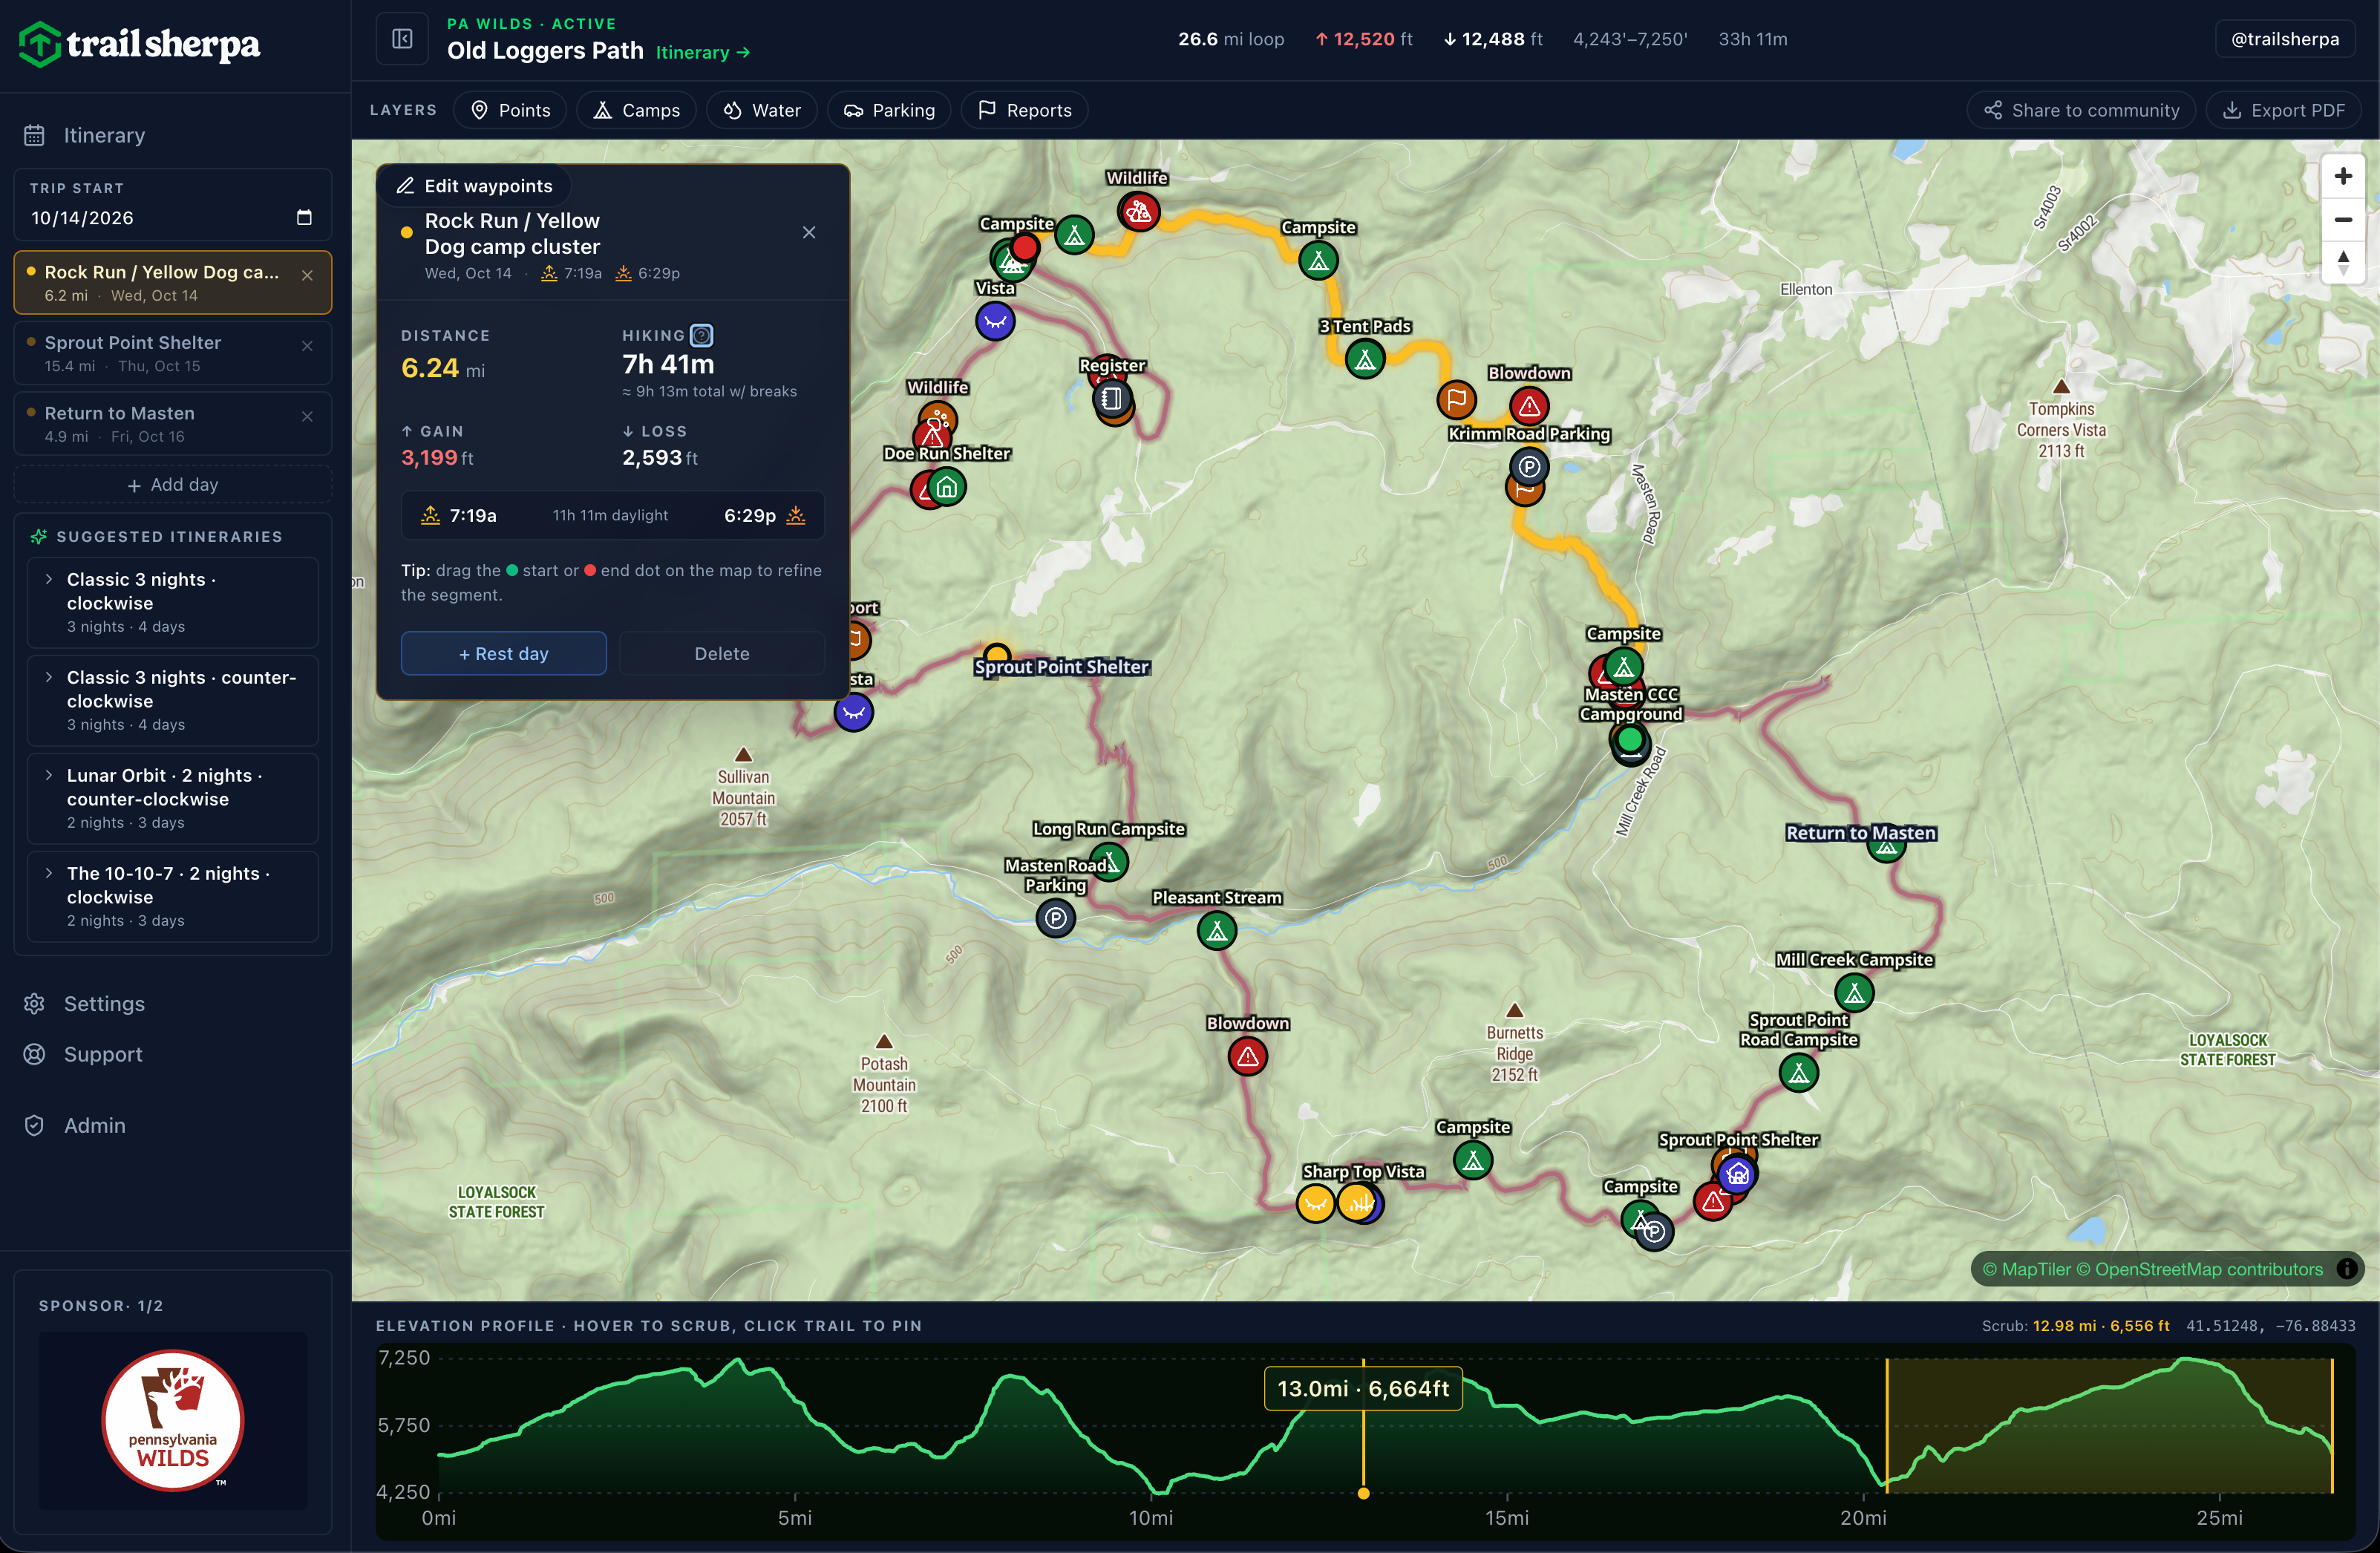2380x1553 pixels.
Task: Remove the Sprout Point Shelter day
Action: [x=307, y=346]
